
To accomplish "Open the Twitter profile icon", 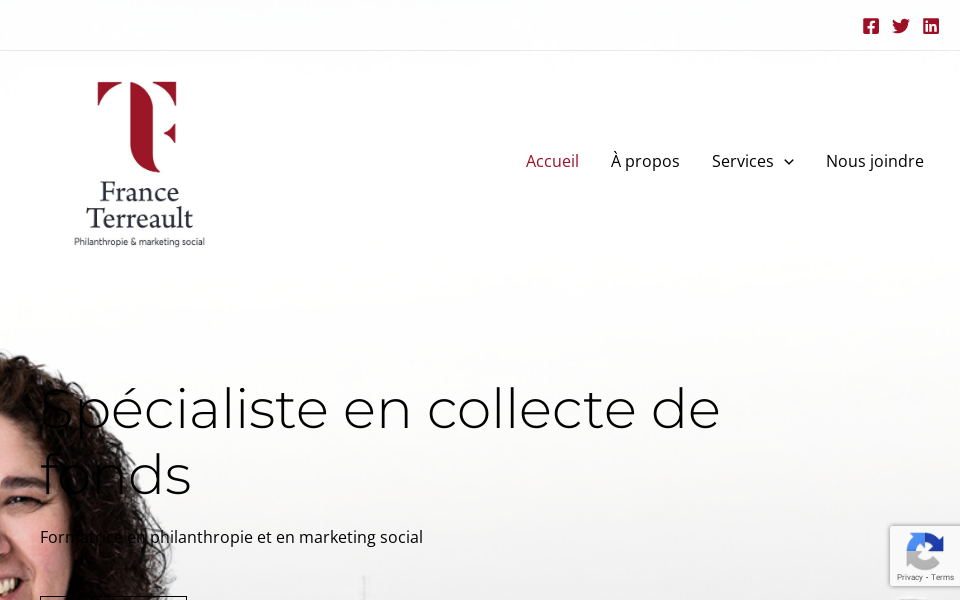I will coord(901,26).
